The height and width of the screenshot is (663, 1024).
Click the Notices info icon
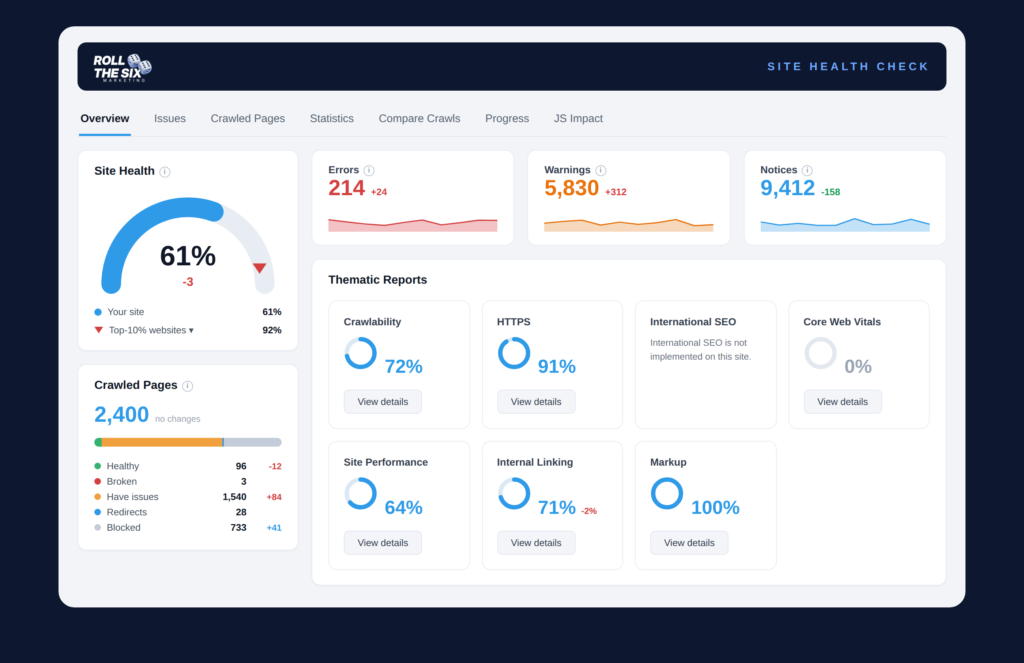coord(807,170)
